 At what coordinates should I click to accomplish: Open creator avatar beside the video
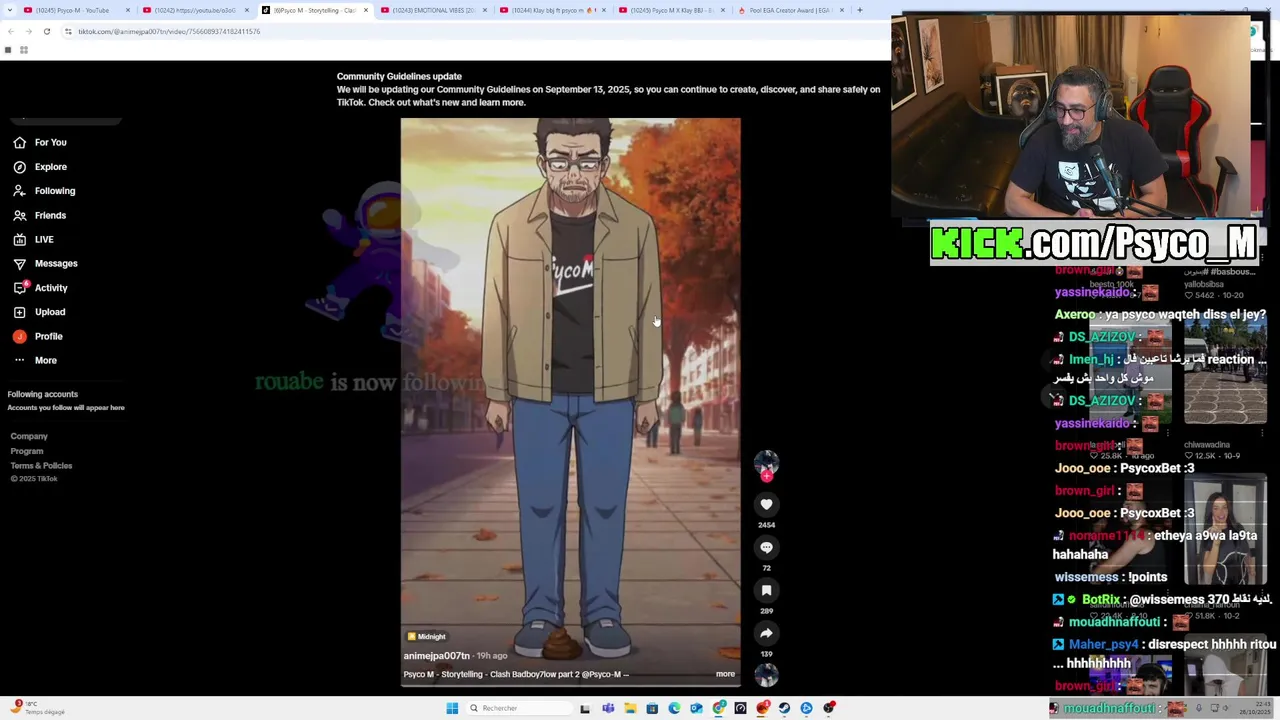766,463
